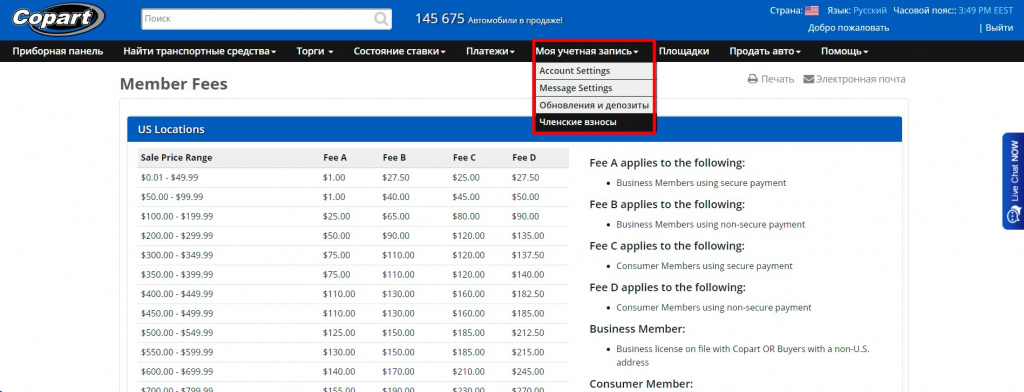1024x392 pixels.
Task: Click the Электронная почта link
Action: tap(861, 79)
